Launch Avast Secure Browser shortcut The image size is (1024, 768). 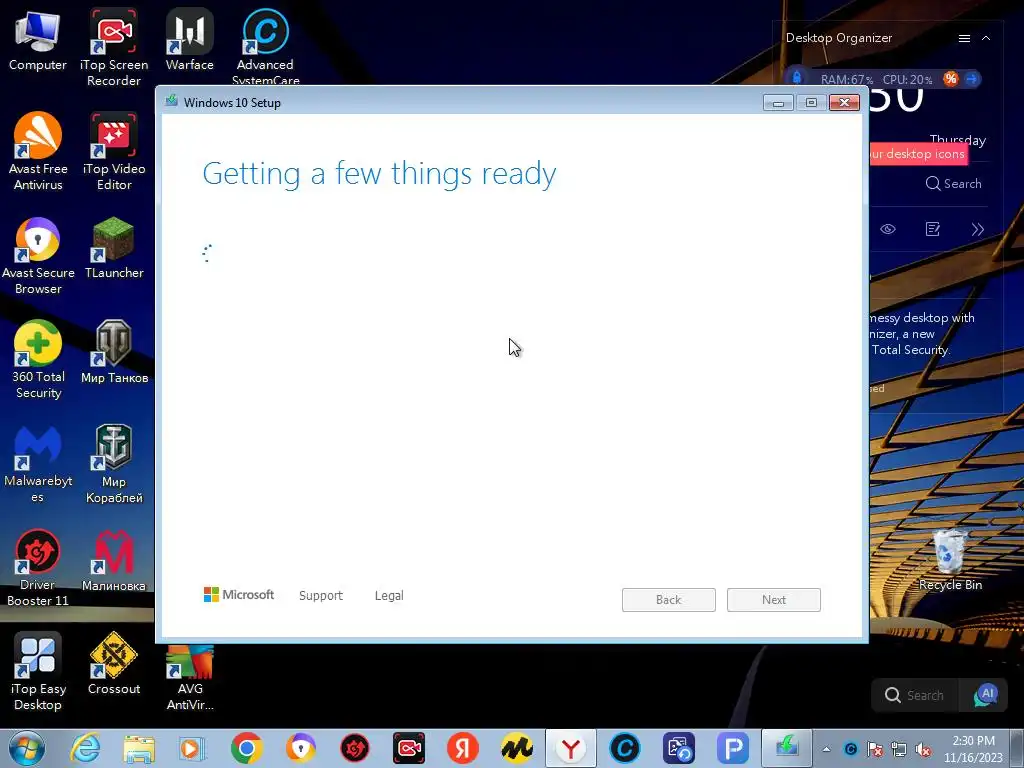click(x=38, y=256)
